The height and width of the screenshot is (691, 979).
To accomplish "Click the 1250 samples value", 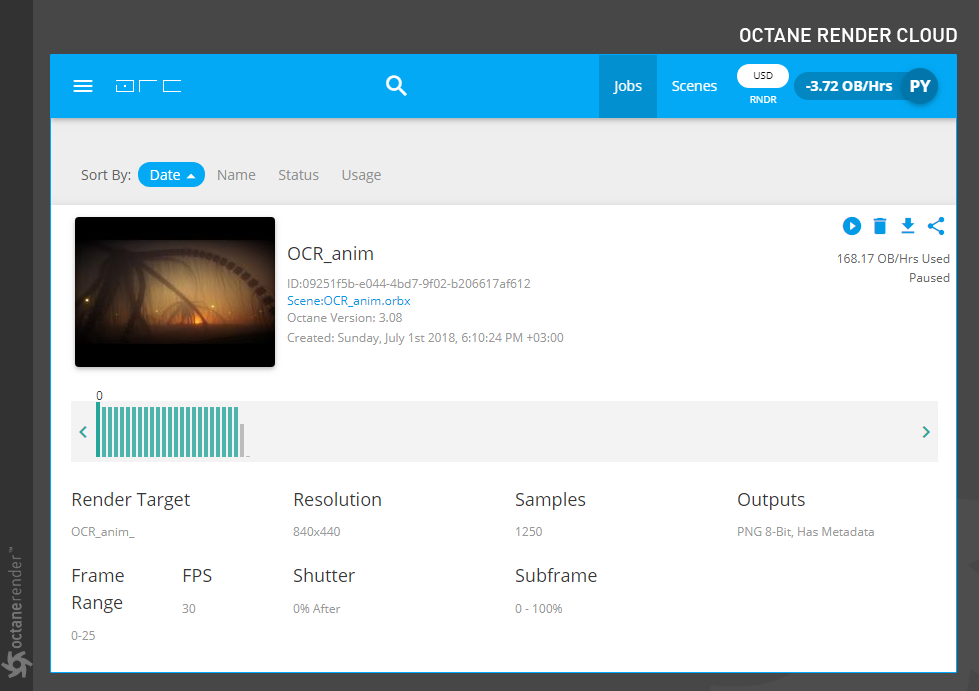I will coord(528,532).
